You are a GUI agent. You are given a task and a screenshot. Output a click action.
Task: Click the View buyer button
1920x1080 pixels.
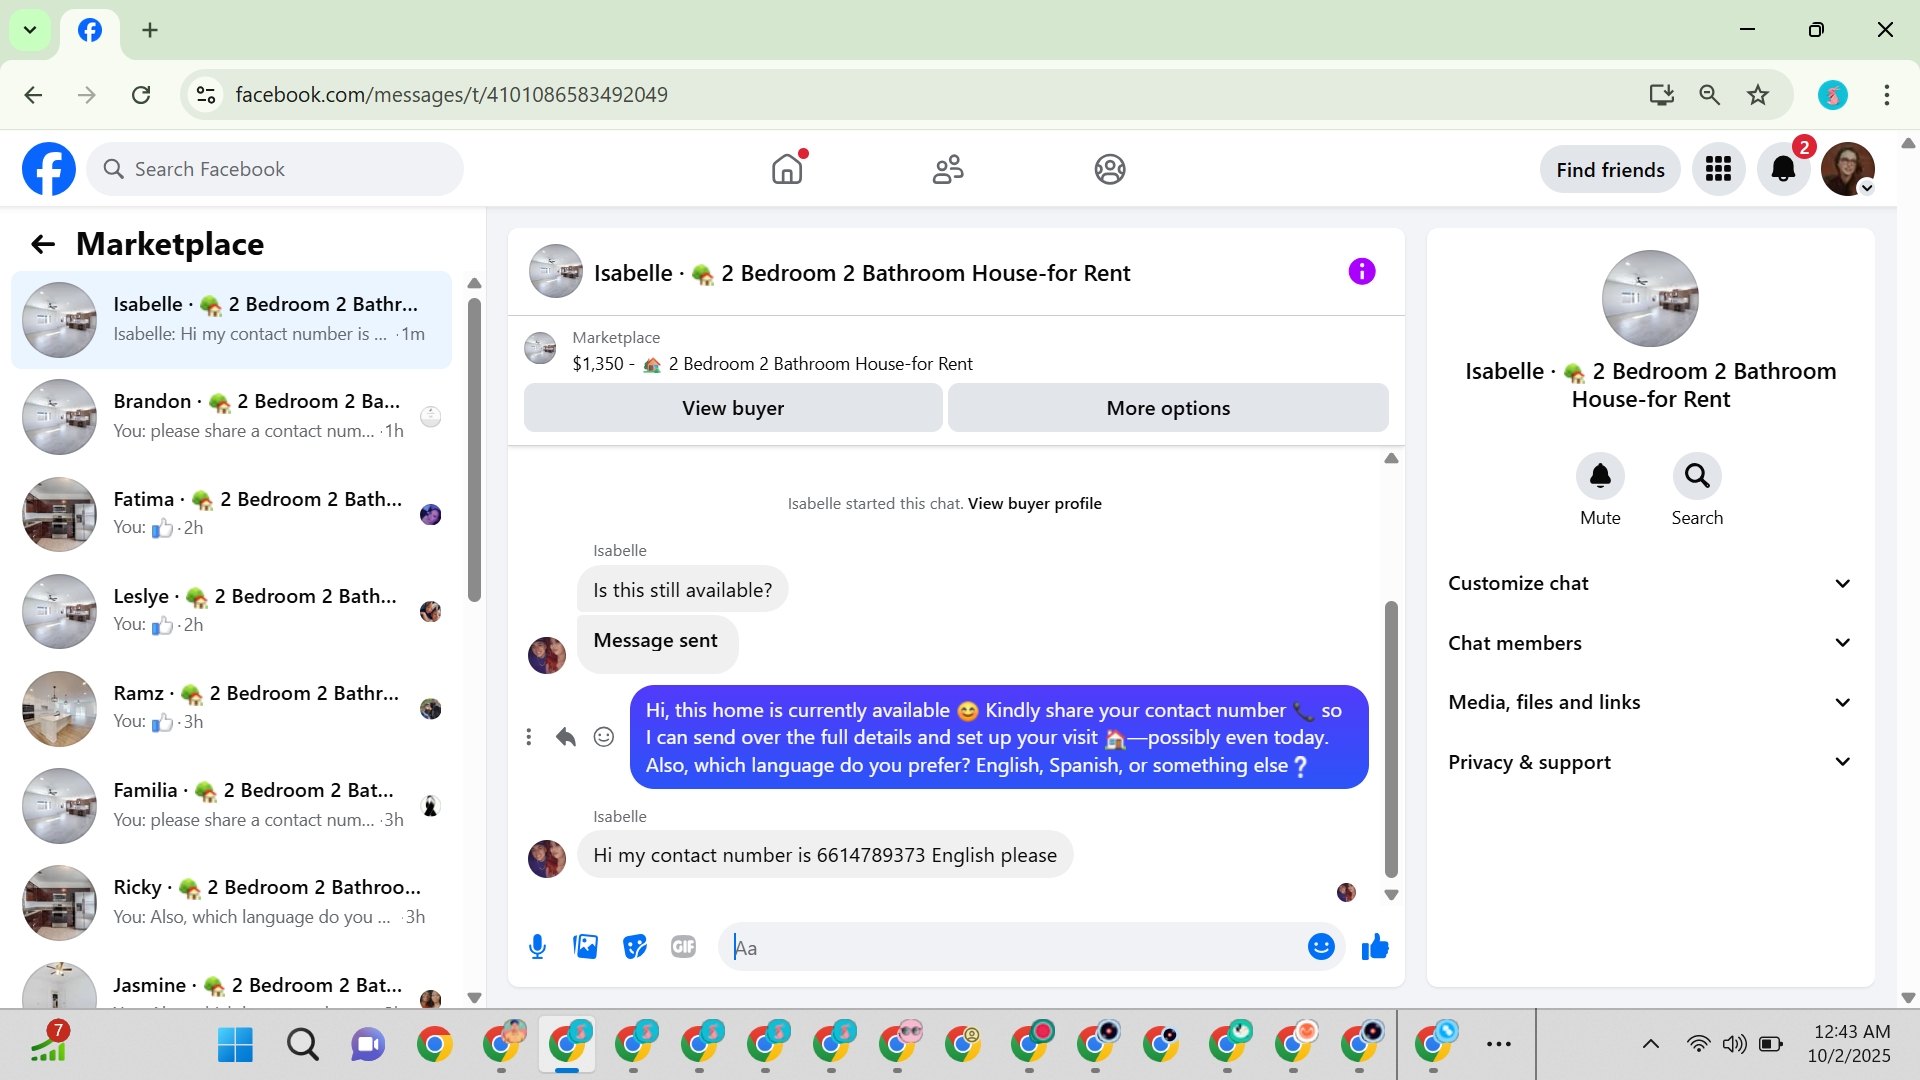click(x=732, y=408)
